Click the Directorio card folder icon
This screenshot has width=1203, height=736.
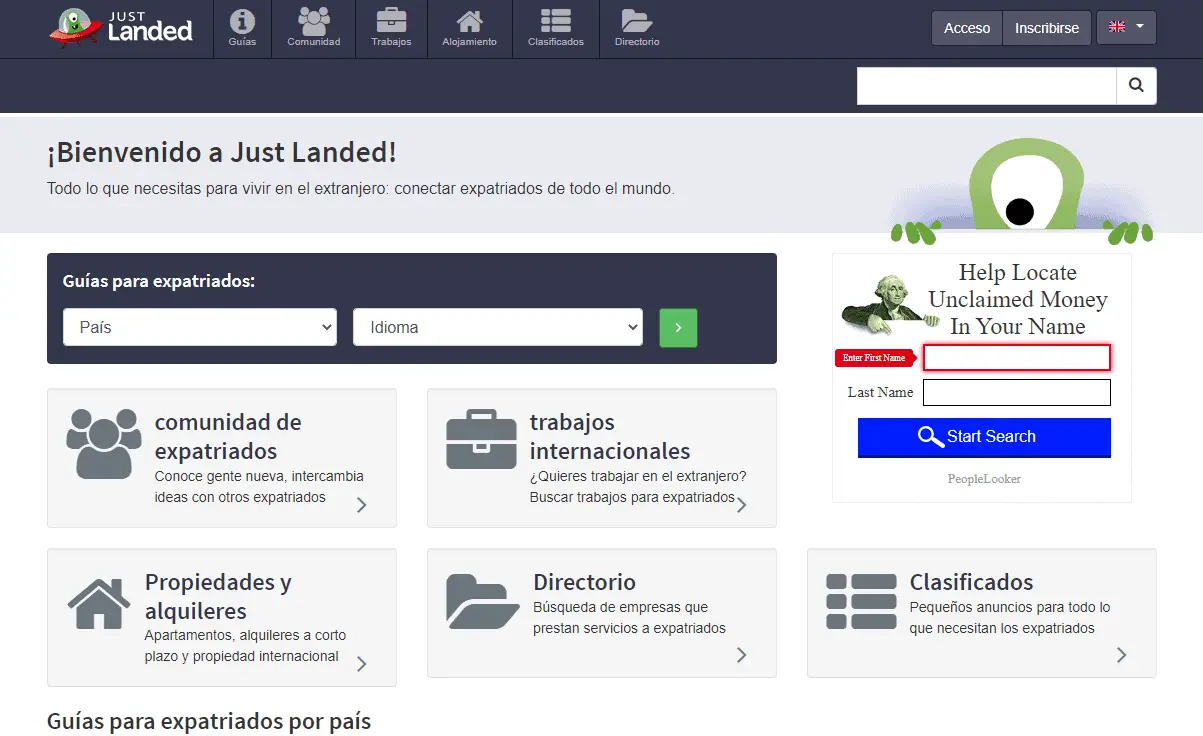pos(482,600)
